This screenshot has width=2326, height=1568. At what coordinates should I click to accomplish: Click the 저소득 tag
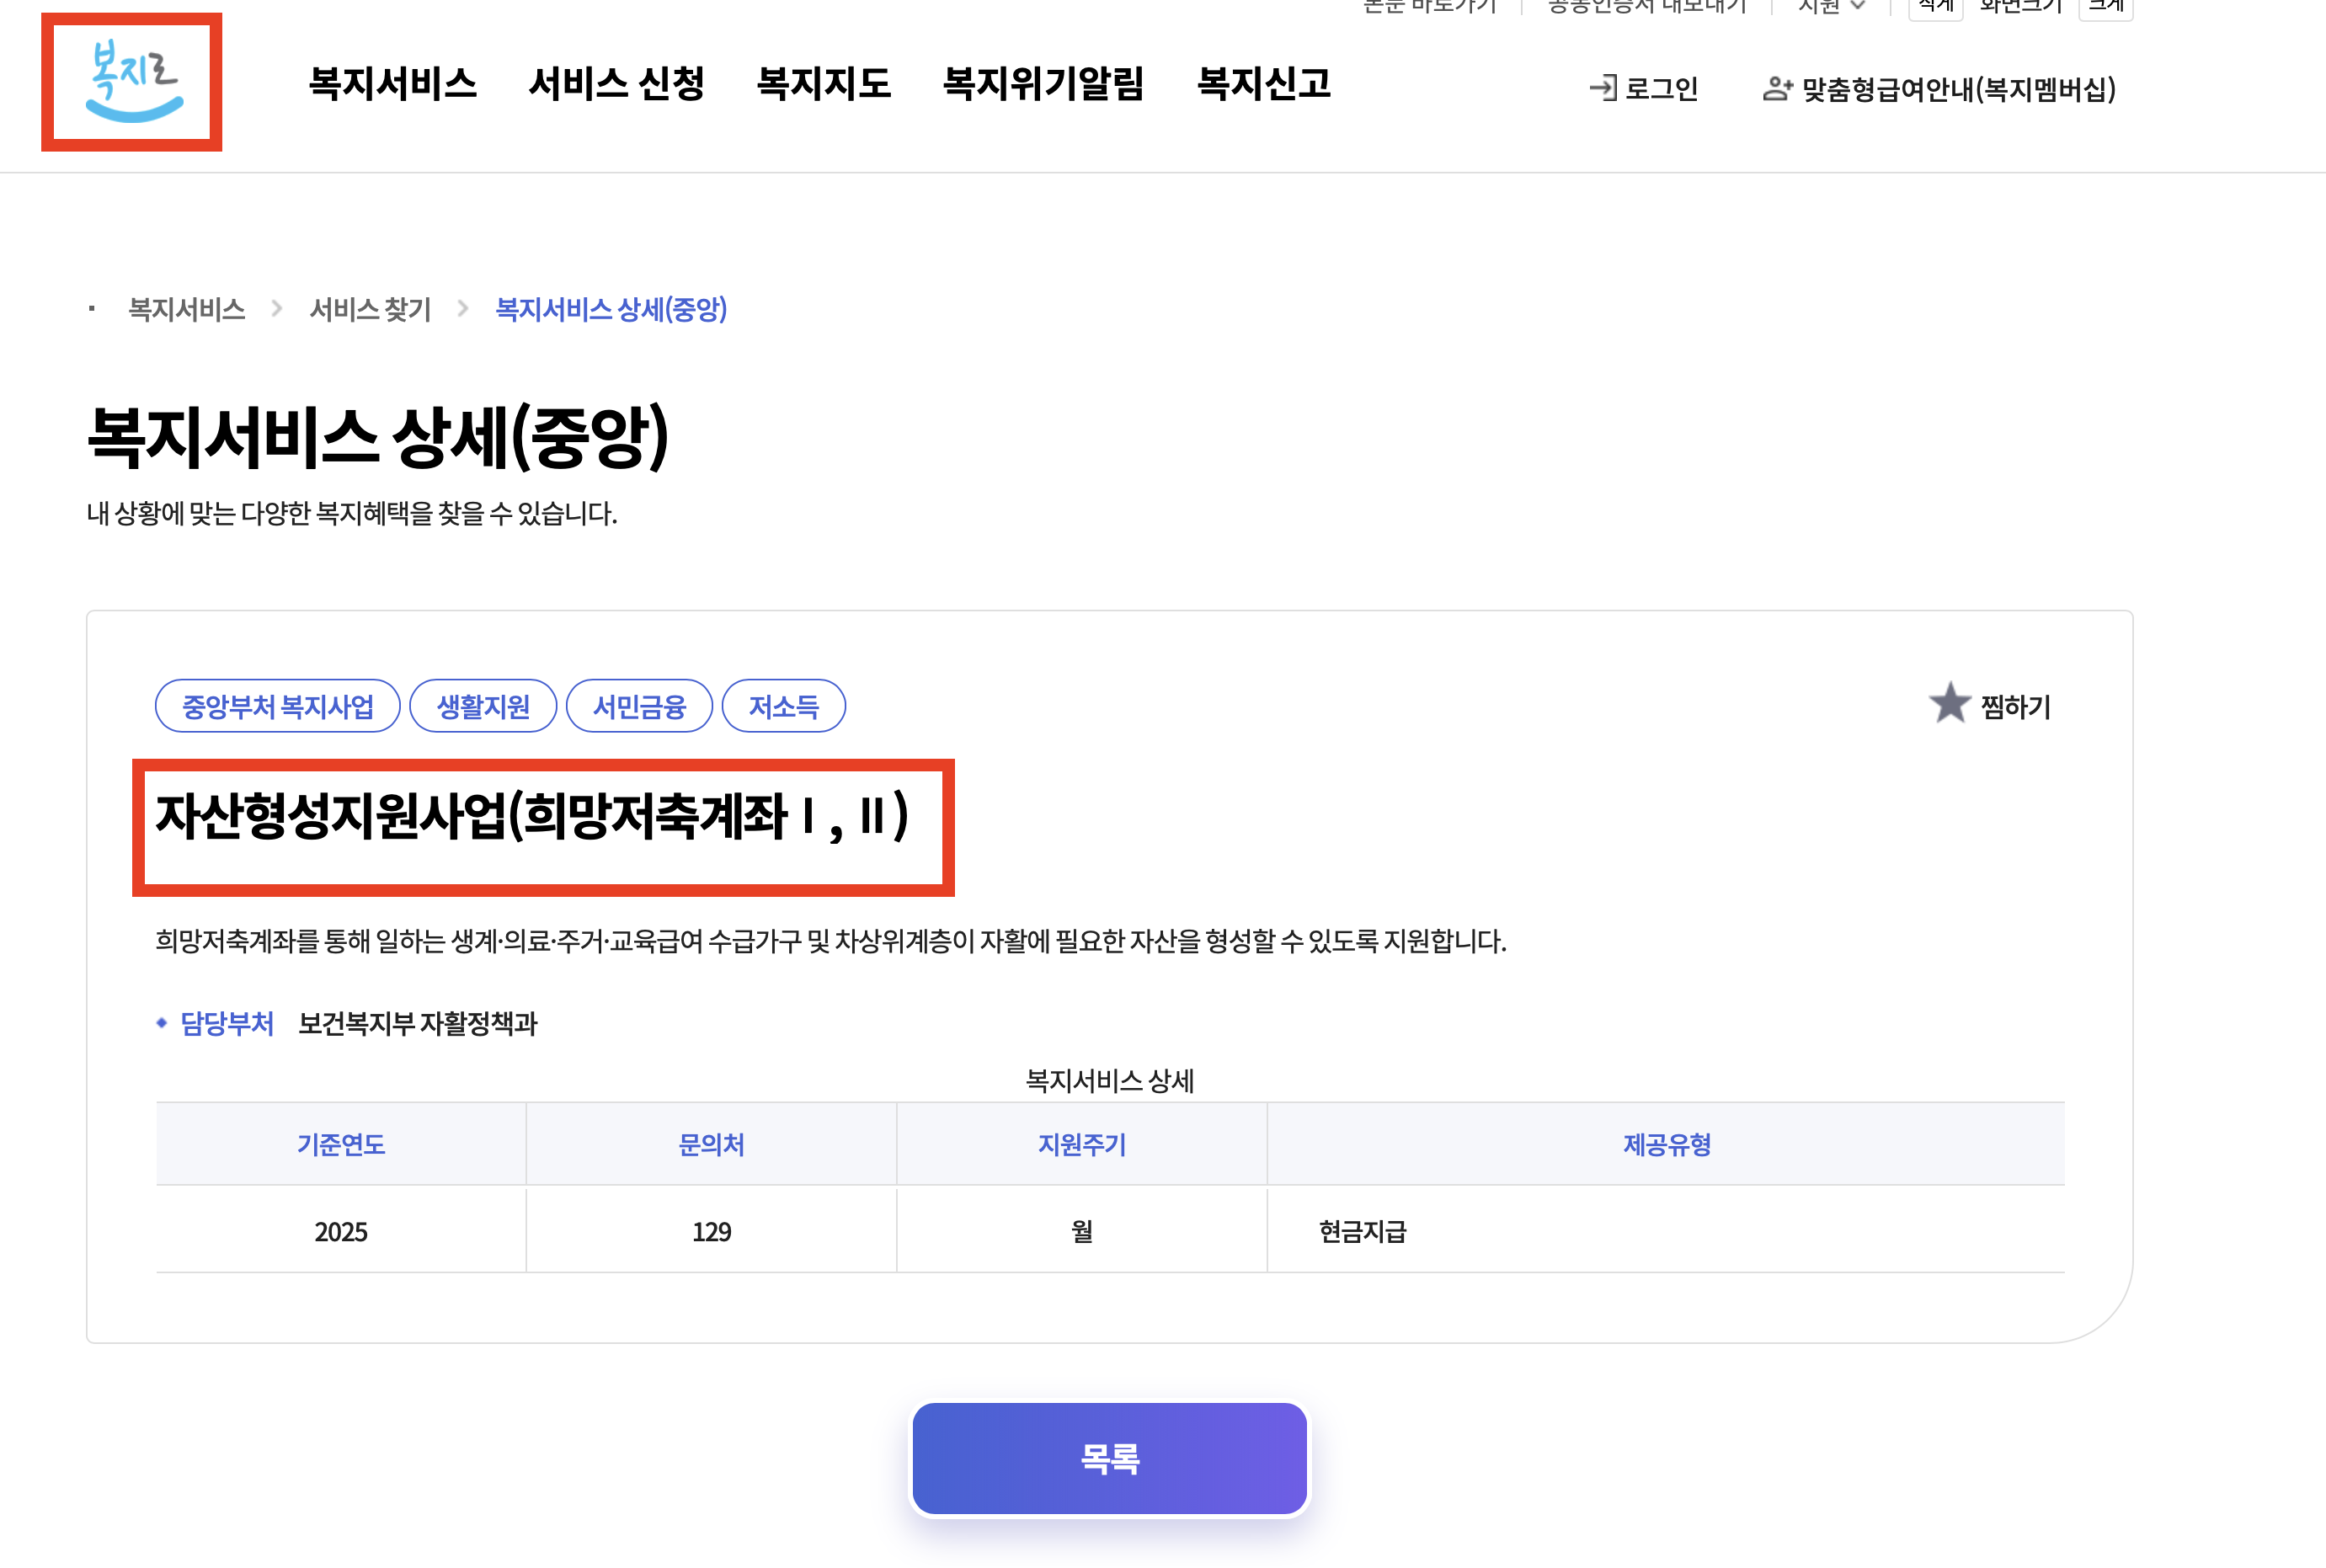pos(783,707)
